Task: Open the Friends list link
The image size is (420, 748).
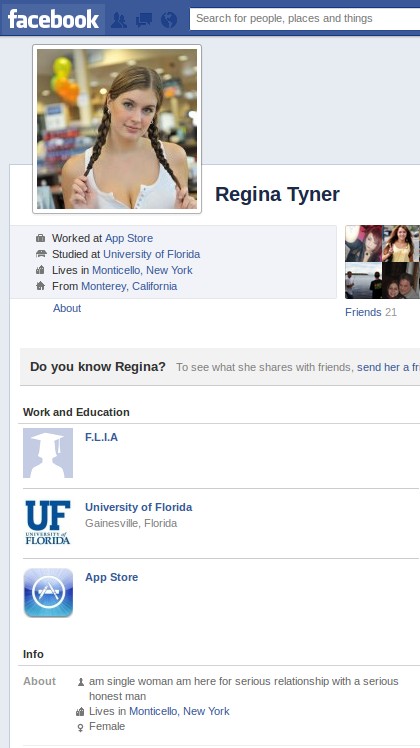Action: [363, 312]
